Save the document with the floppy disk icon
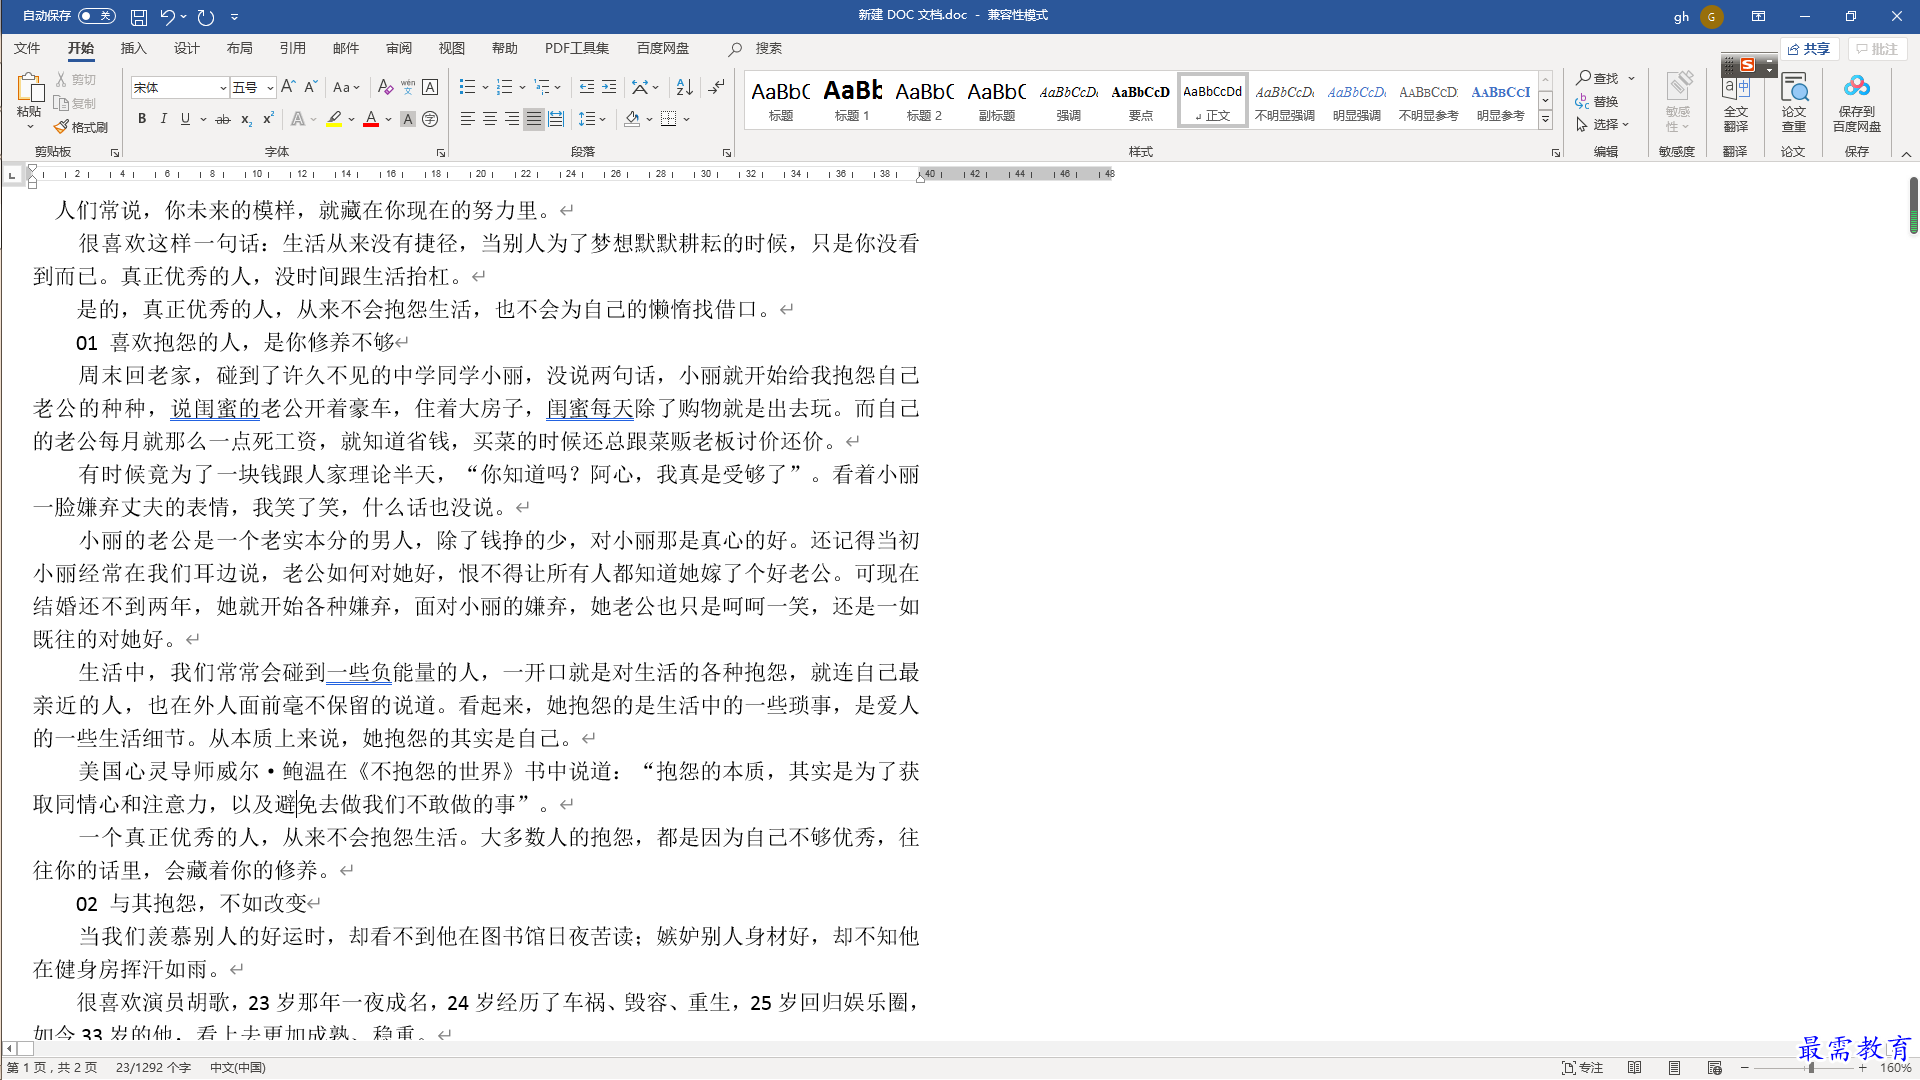The height and width of the screenshot is (1080, 1920). [139, 16]
